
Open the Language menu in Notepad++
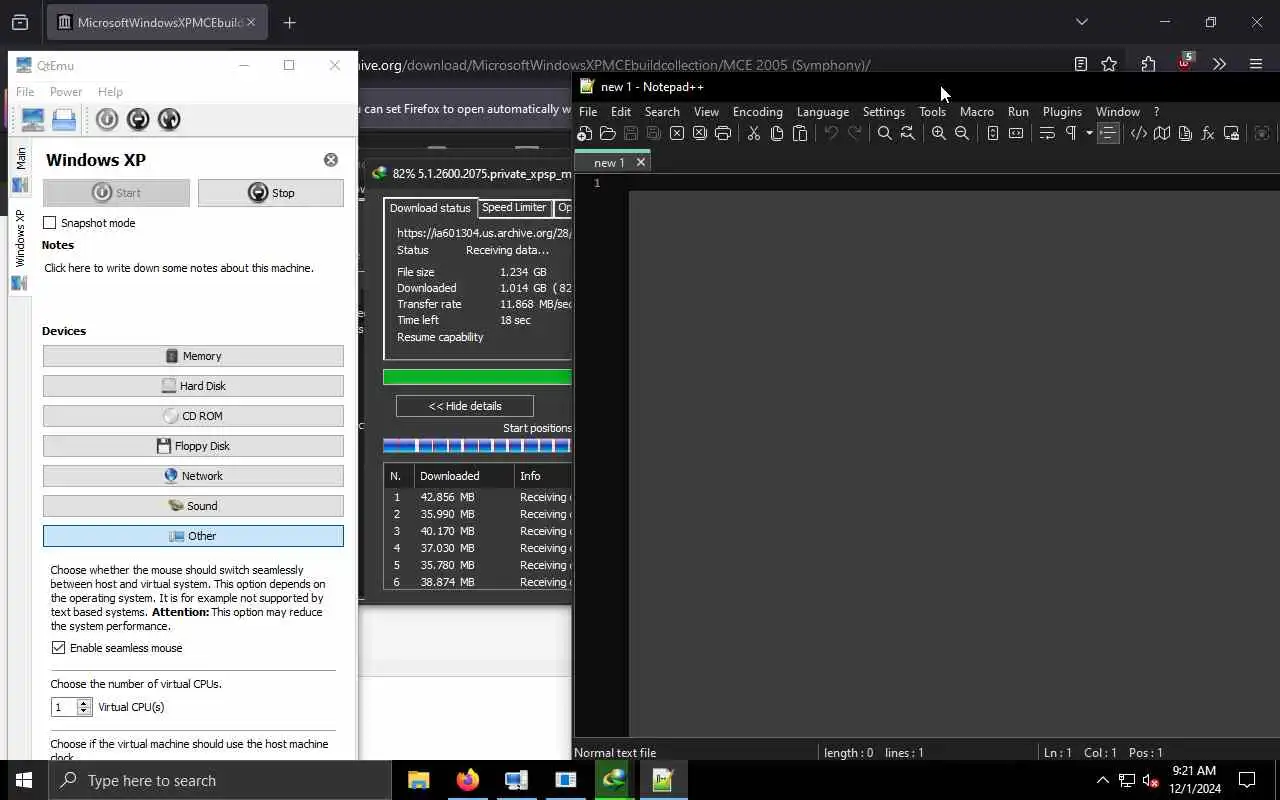(823, 112)
